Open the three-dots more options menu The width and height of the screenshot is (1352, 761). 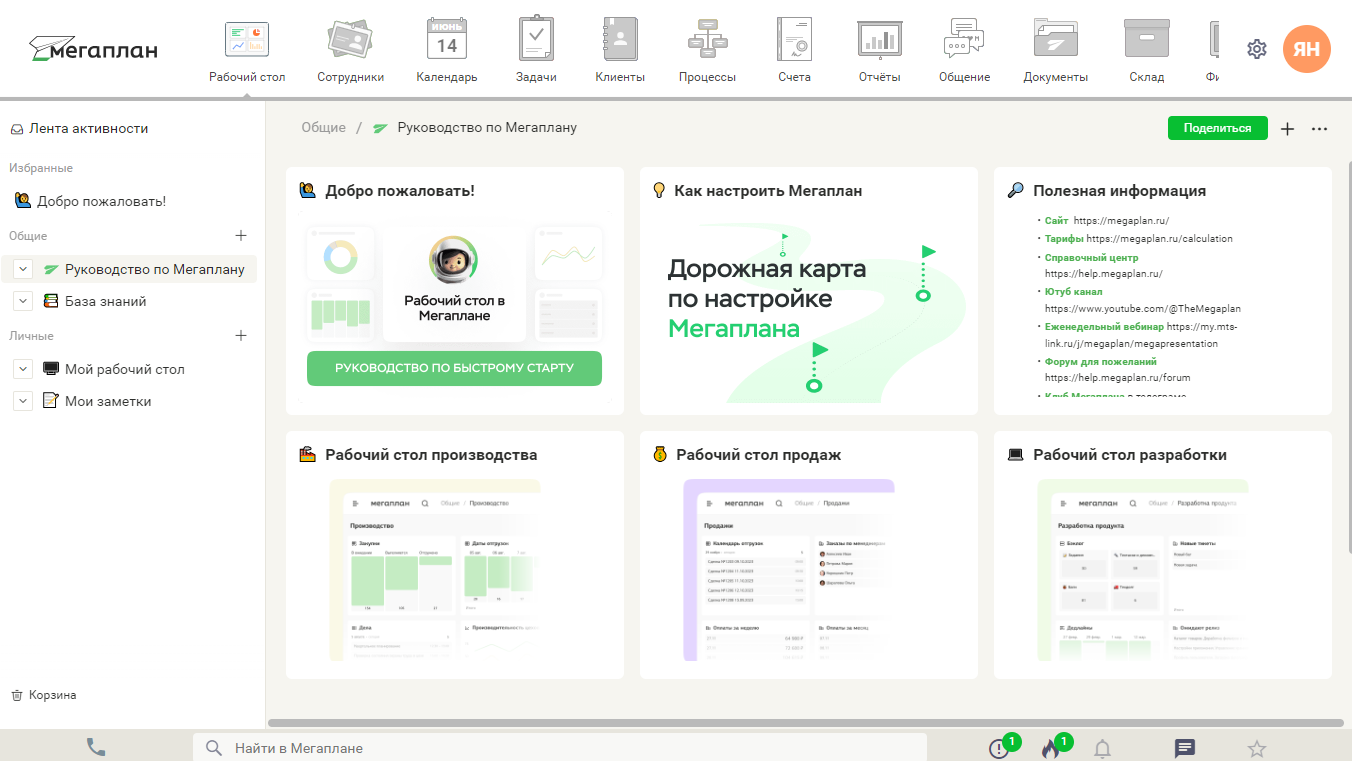coord(1320,128)
